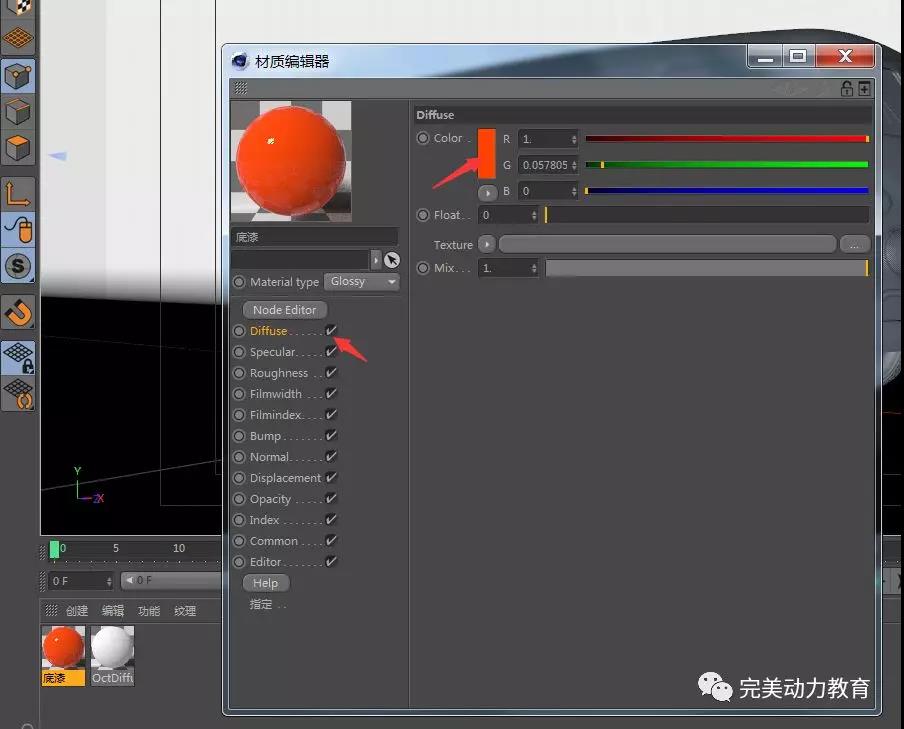Disable the Opacity channel checkbox
This screenshot has height=729, width=904.
click(331, 499)
